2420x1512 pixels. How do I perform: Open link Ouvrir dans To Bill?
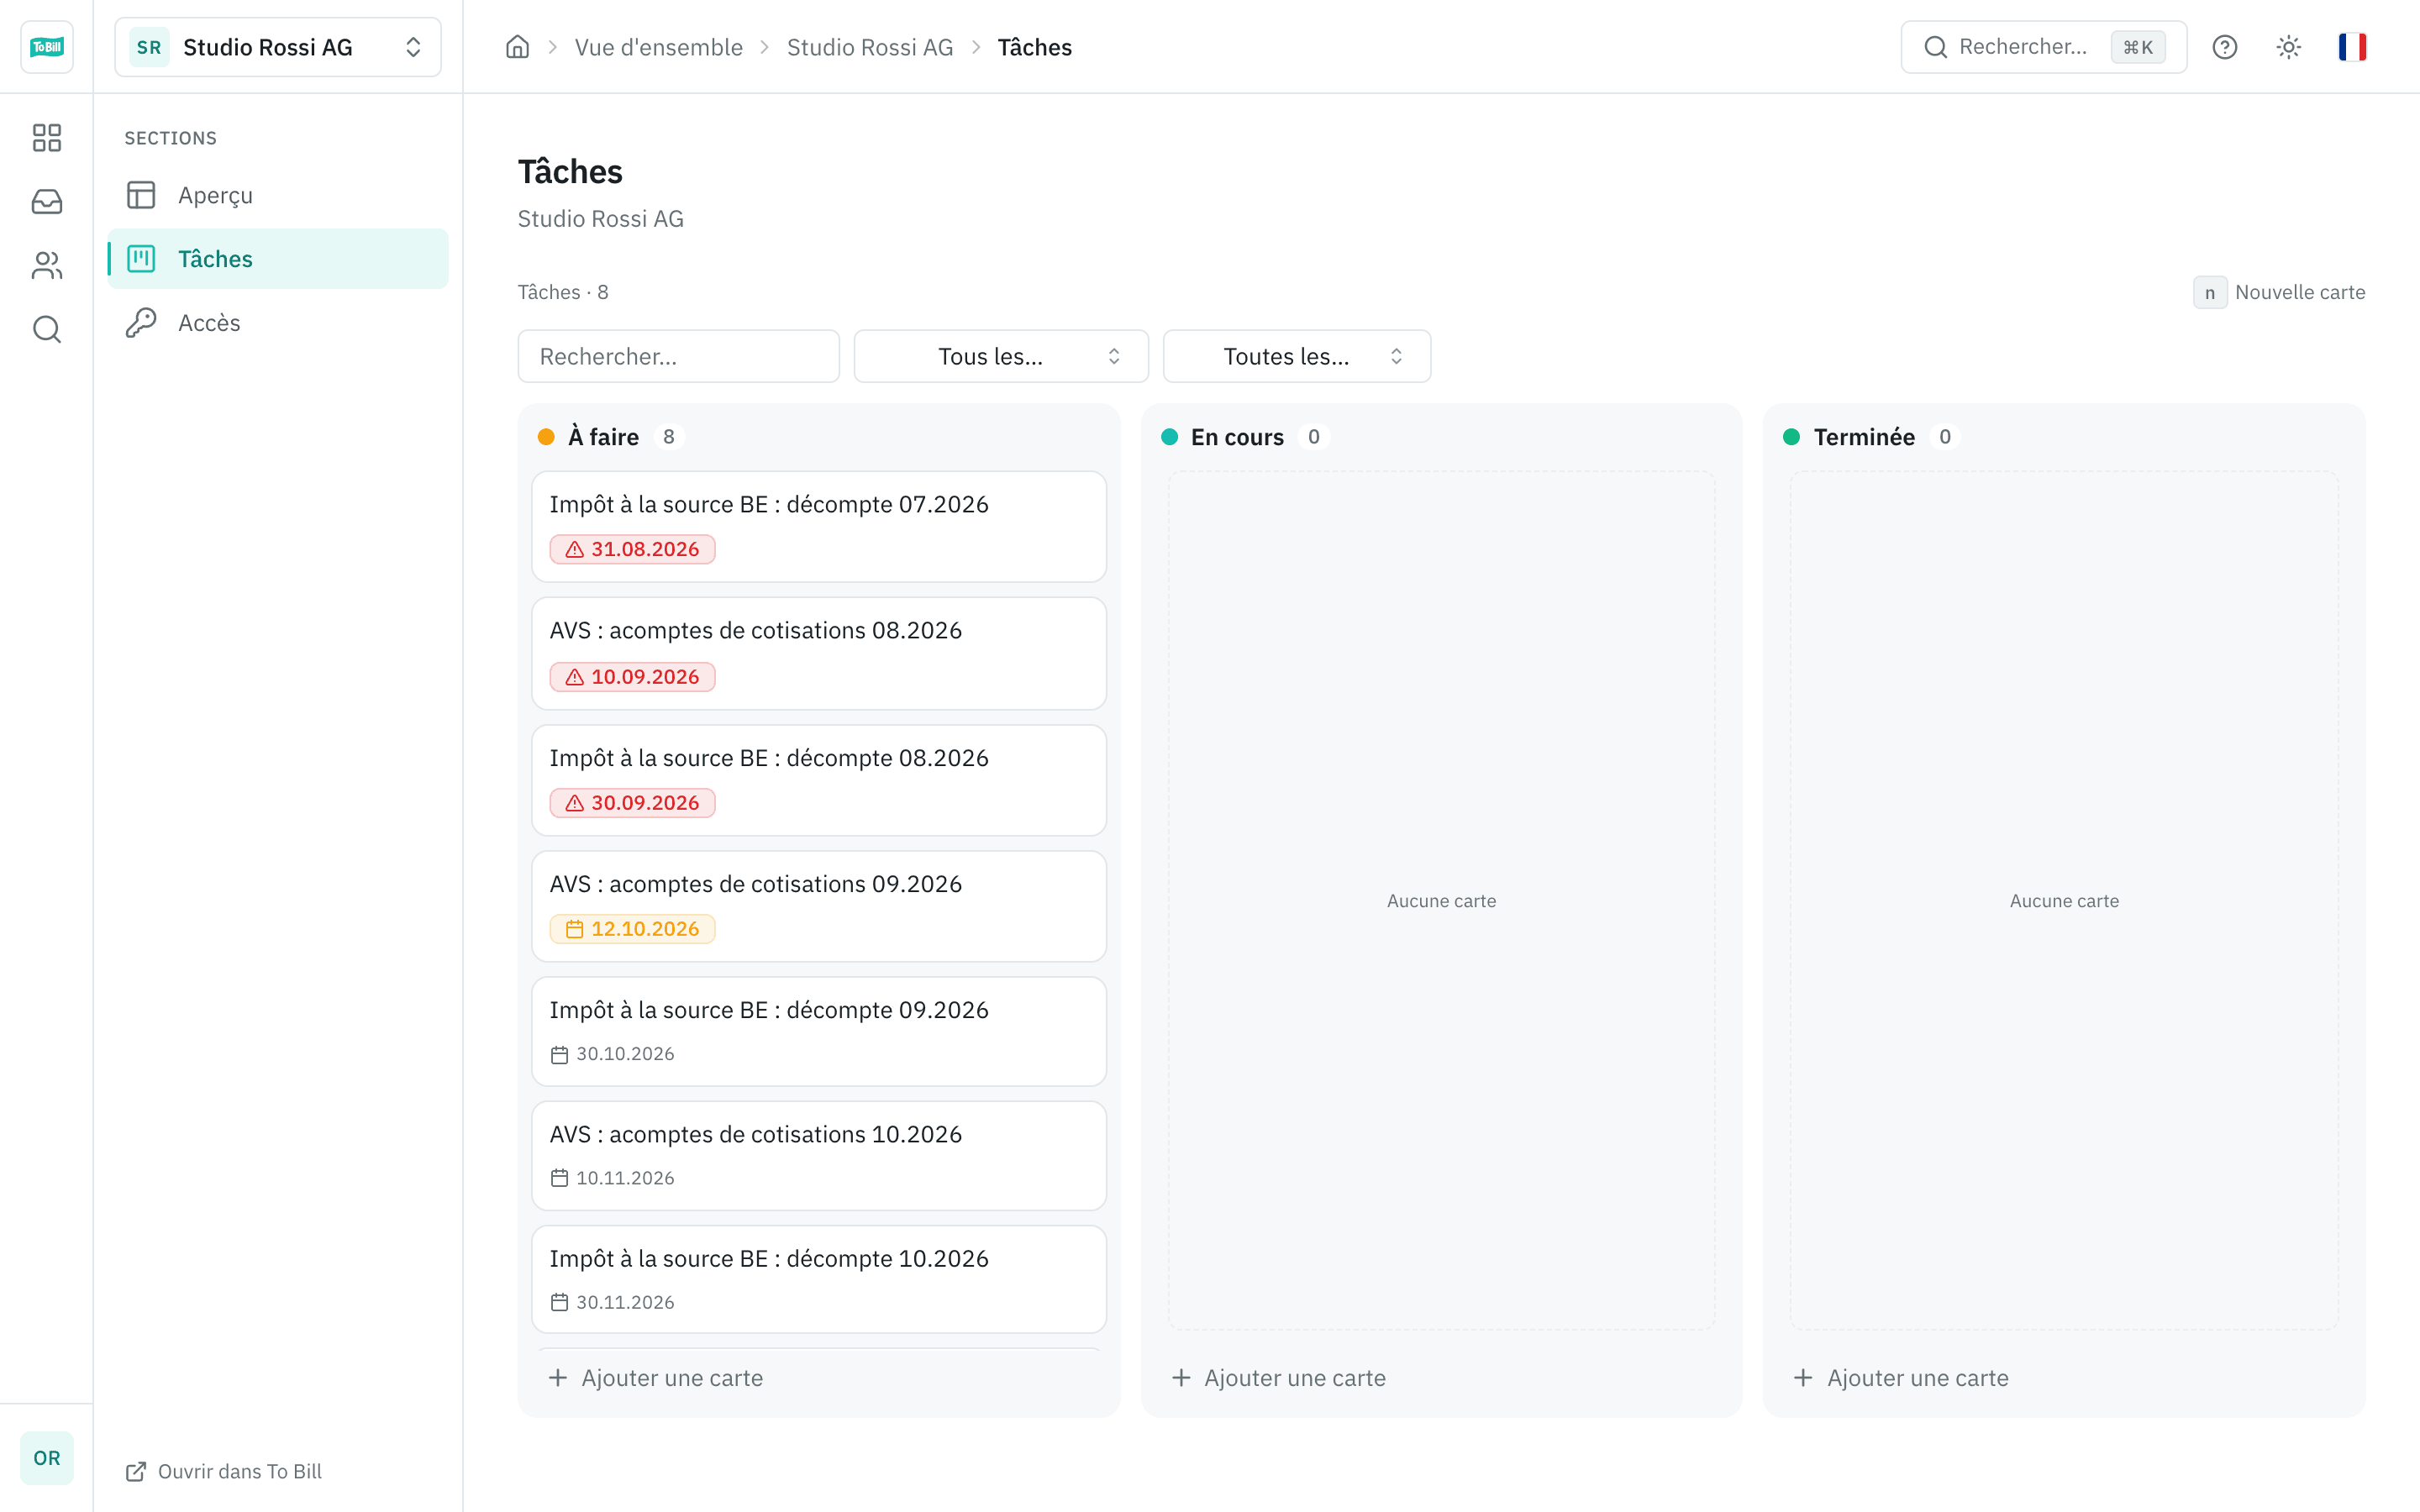(x=224, y=1471)
